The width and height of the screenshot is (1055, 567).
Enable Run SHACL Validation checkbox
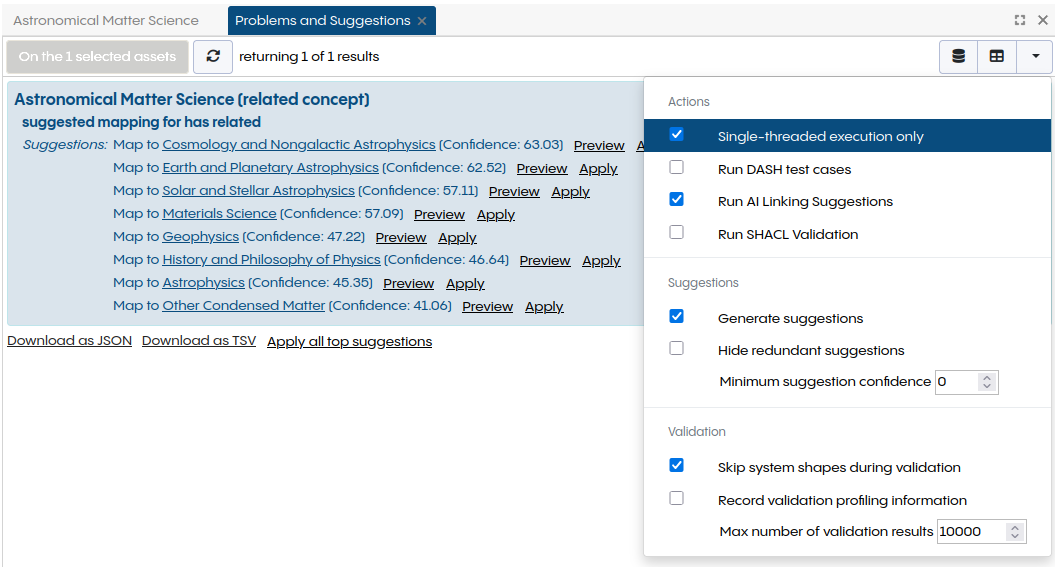[x=677, y=233]
